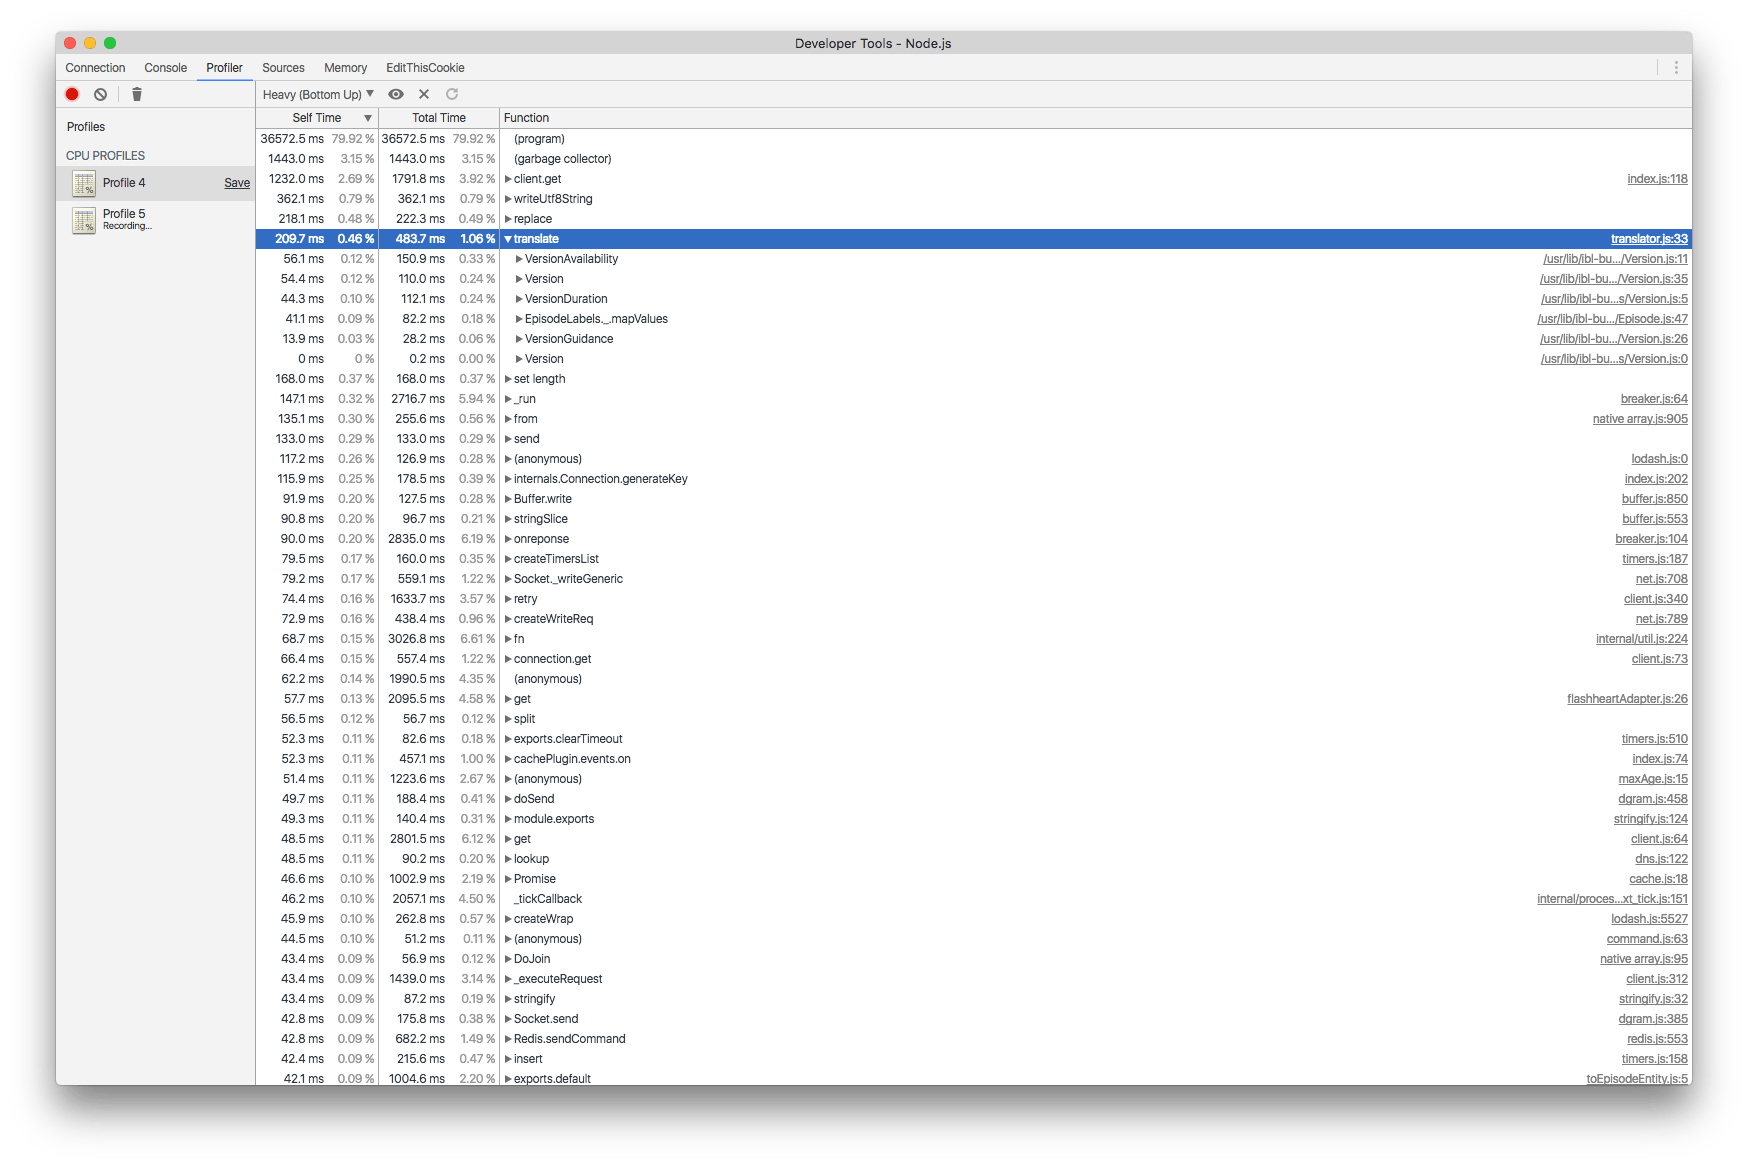1748x1165 pixels.
Task: Select the (garbage collector) row
Action: [973, 159]
